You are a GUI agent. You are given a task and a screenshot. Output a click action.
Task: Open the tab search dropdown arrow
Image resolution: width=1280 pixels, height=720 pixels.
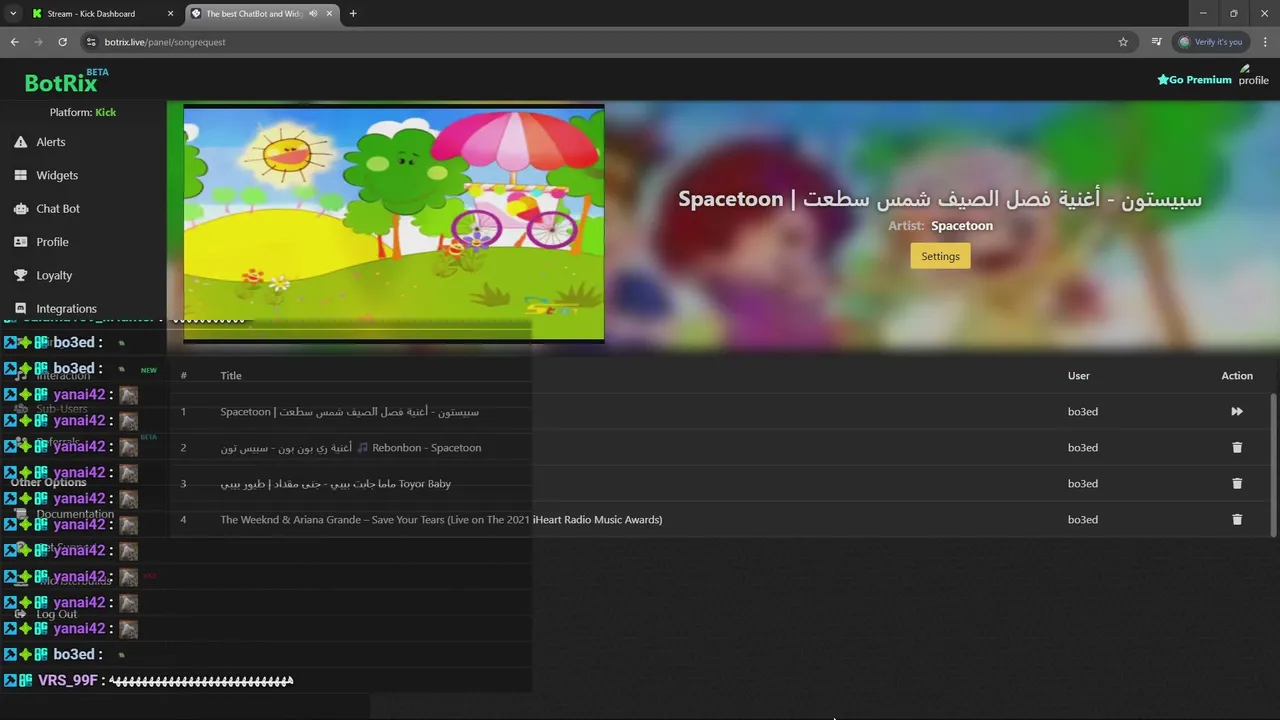pyautogui.click(x=13, y=14)
